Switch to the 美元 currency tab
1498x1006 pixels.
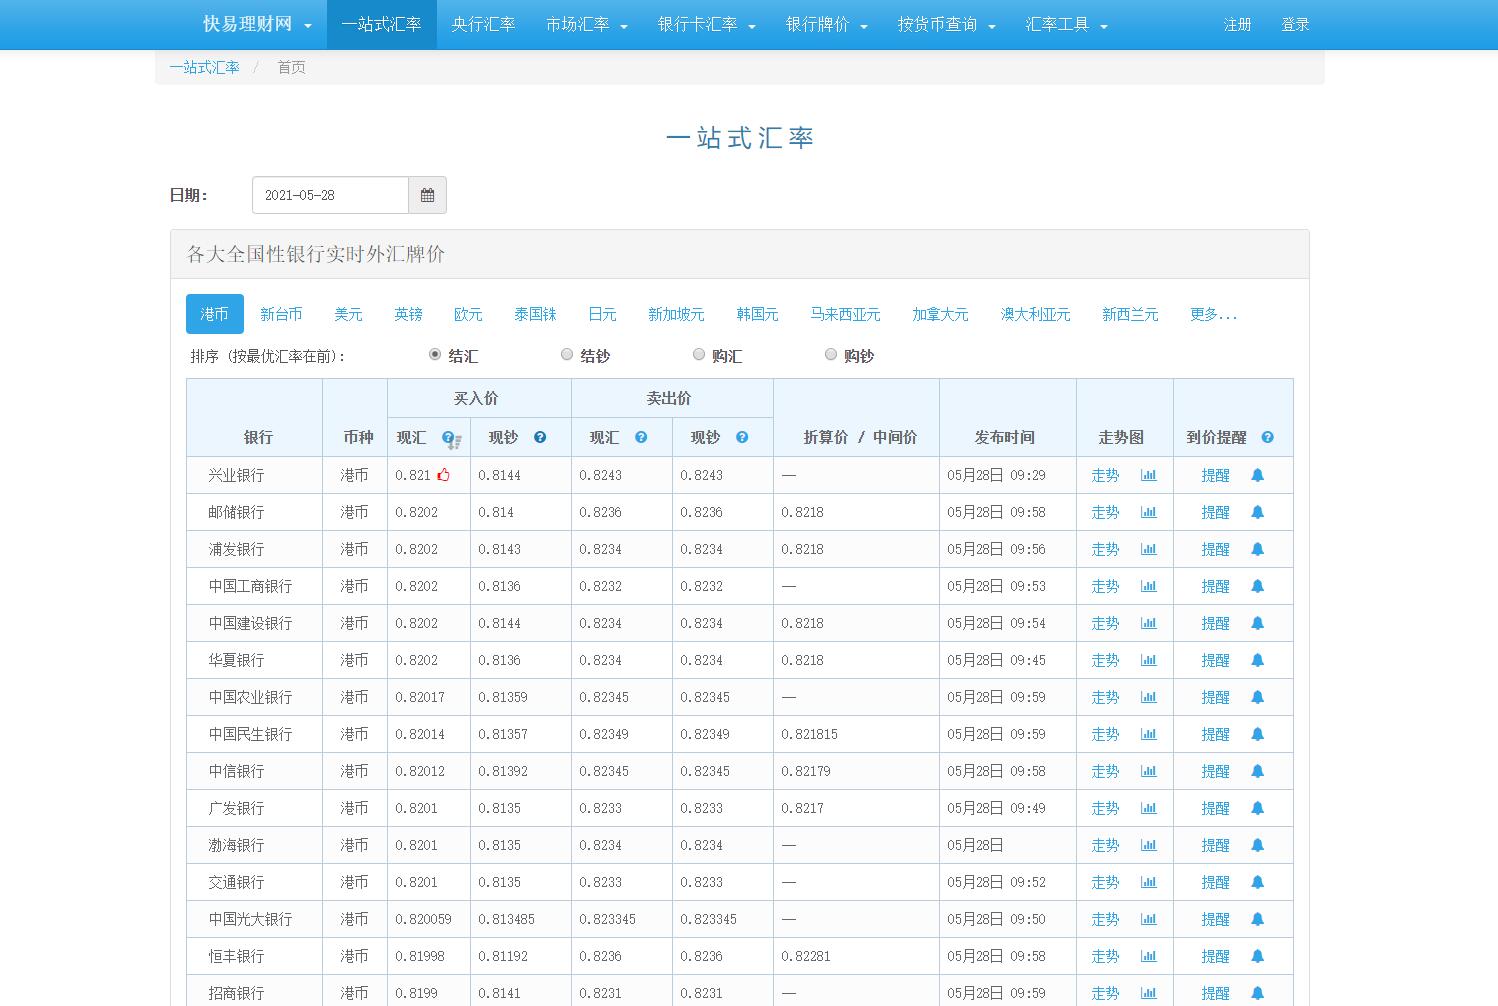(x=348, y=314)
